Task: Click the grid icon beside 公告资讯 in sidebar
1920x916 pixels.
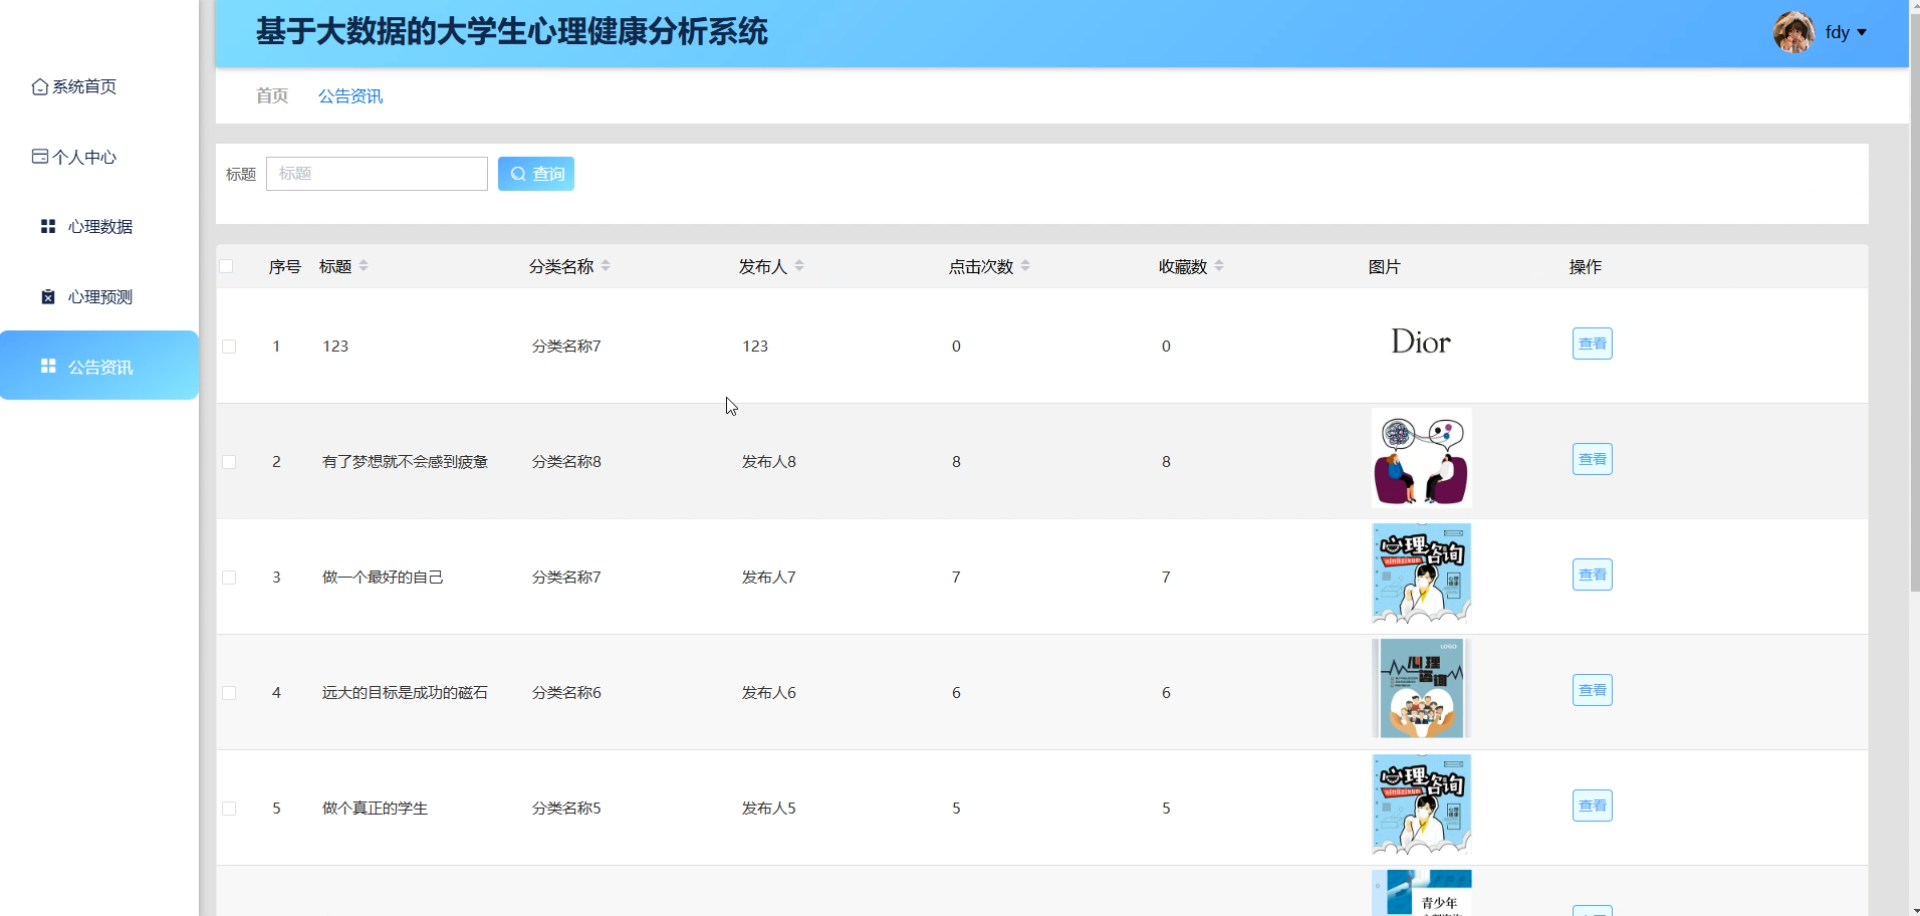Action: click(48, 366)
